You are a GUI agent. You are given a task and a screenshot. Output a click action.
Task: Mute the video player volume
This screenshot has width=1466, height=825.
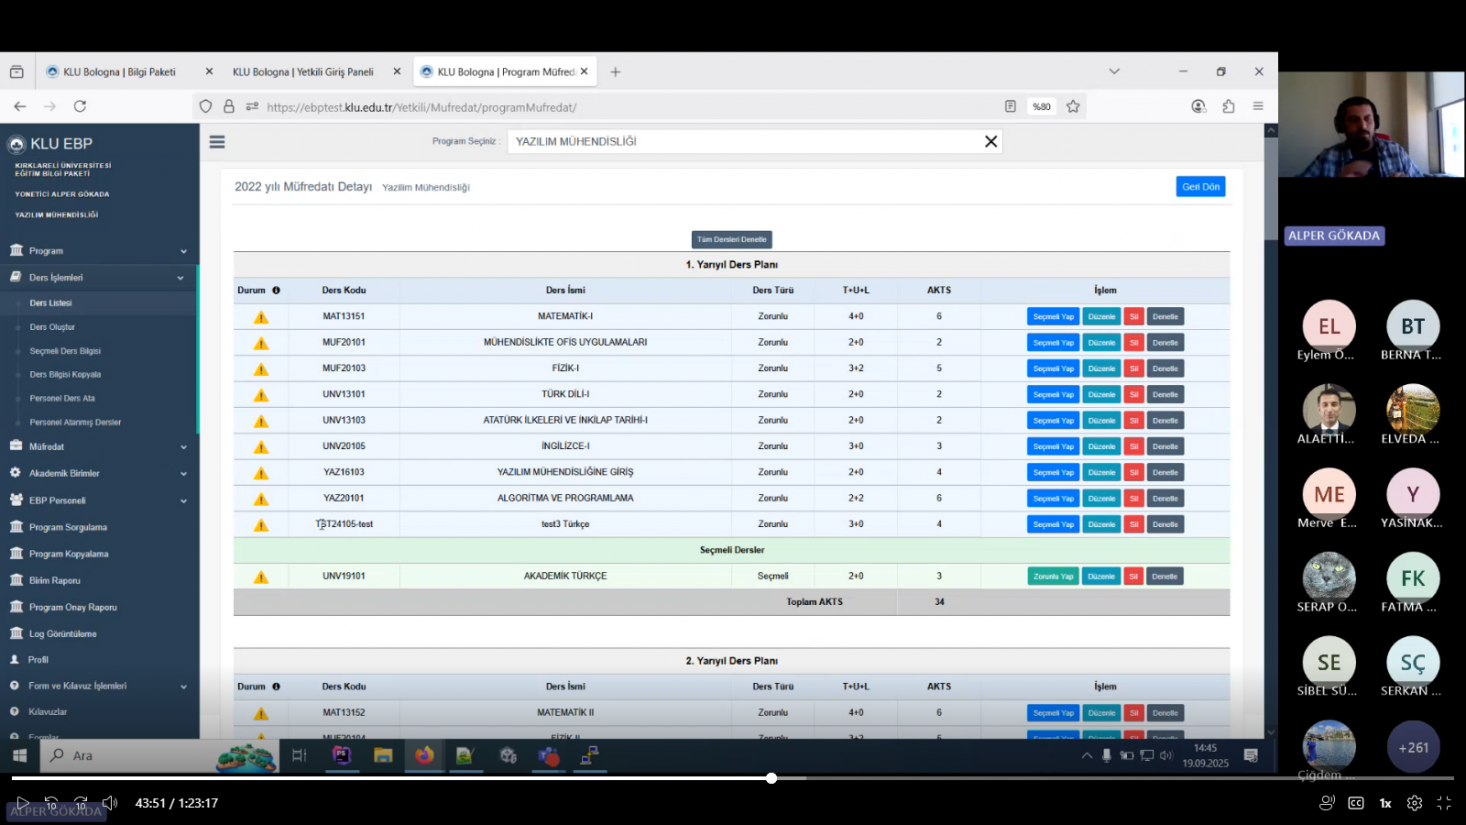(110, 803)
